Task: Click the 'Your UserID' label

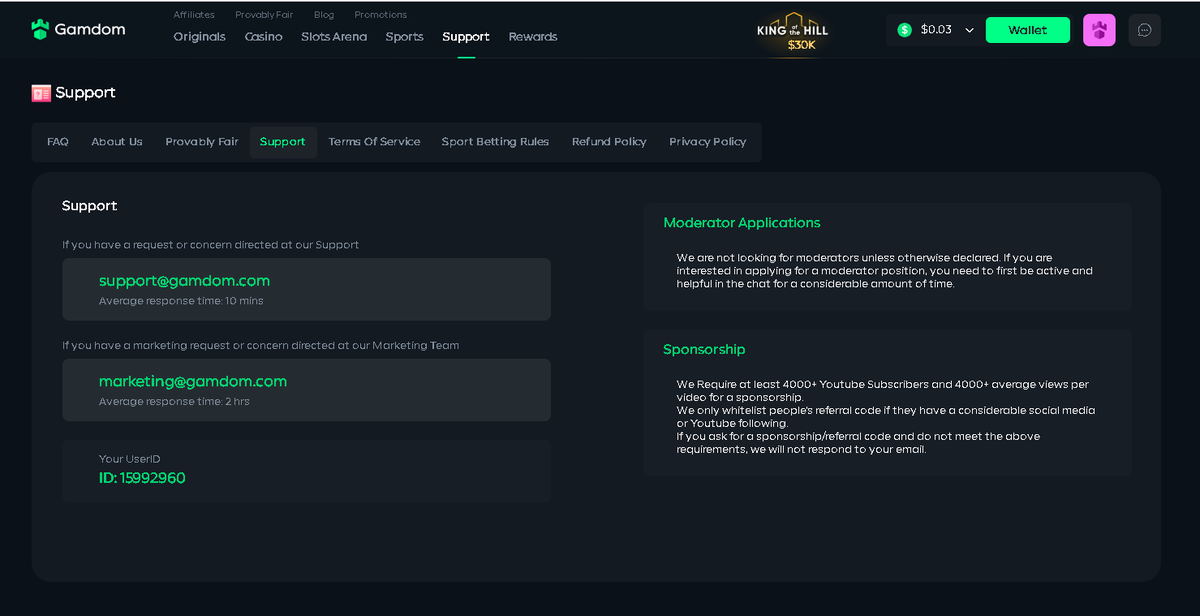Action: (x=130, y=459)
